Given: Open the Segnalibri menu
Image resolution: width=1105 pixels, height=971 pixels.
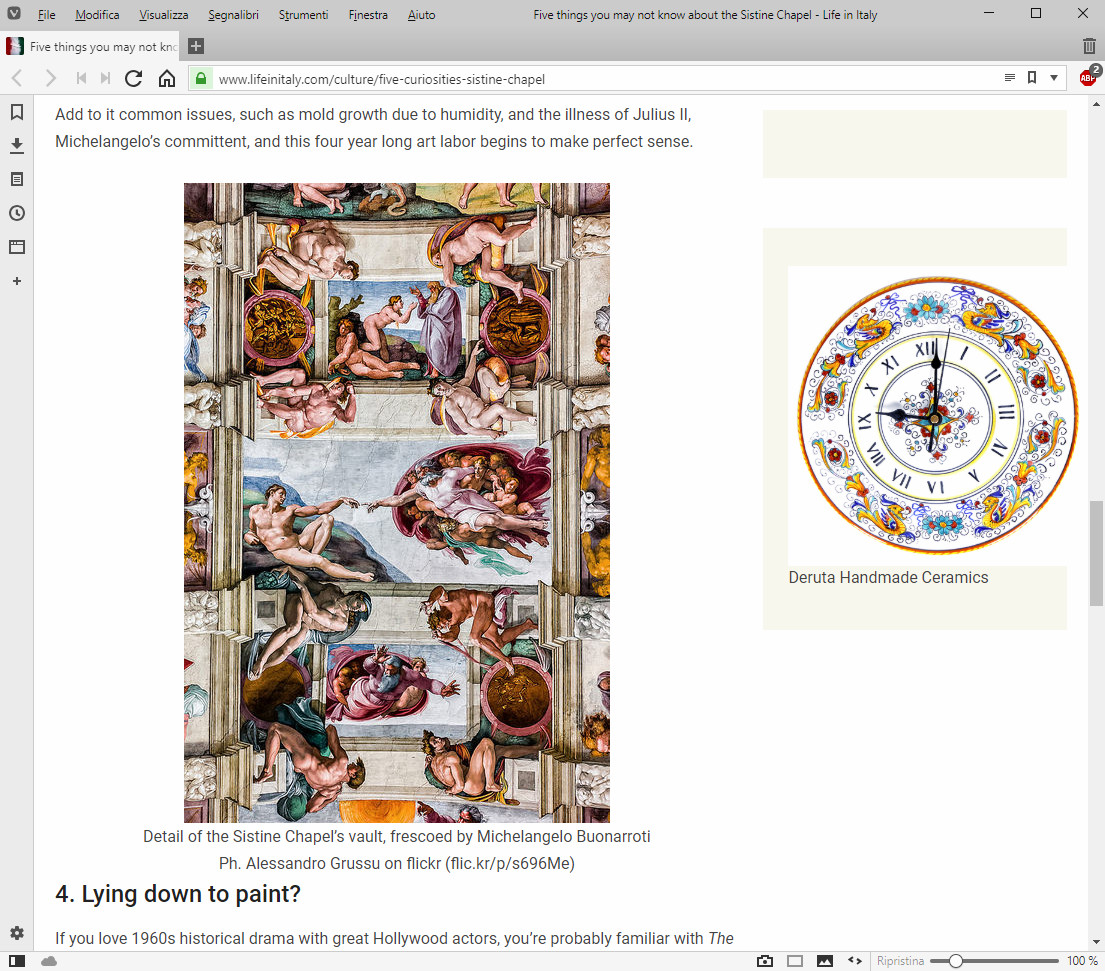Looking at the screenshot, I should pos(233,15).
